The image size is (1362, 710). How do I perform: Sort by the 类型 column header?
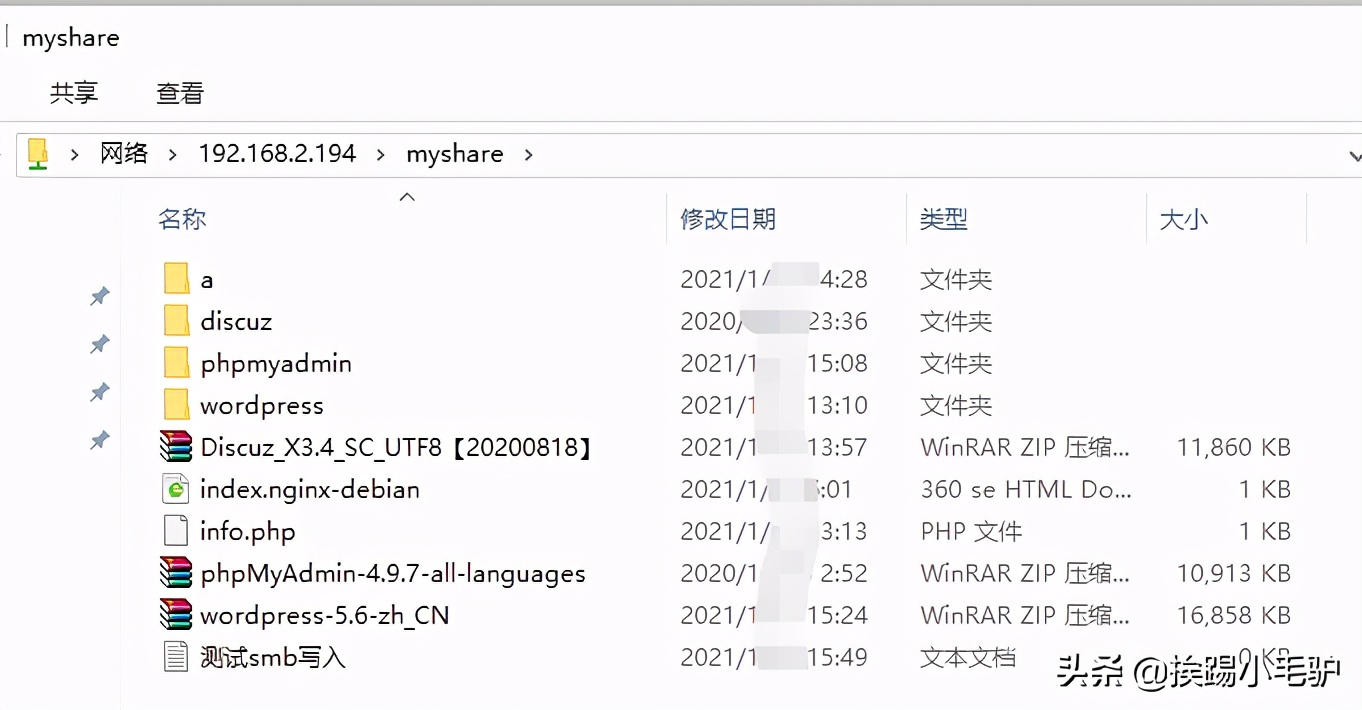(944, 219)
